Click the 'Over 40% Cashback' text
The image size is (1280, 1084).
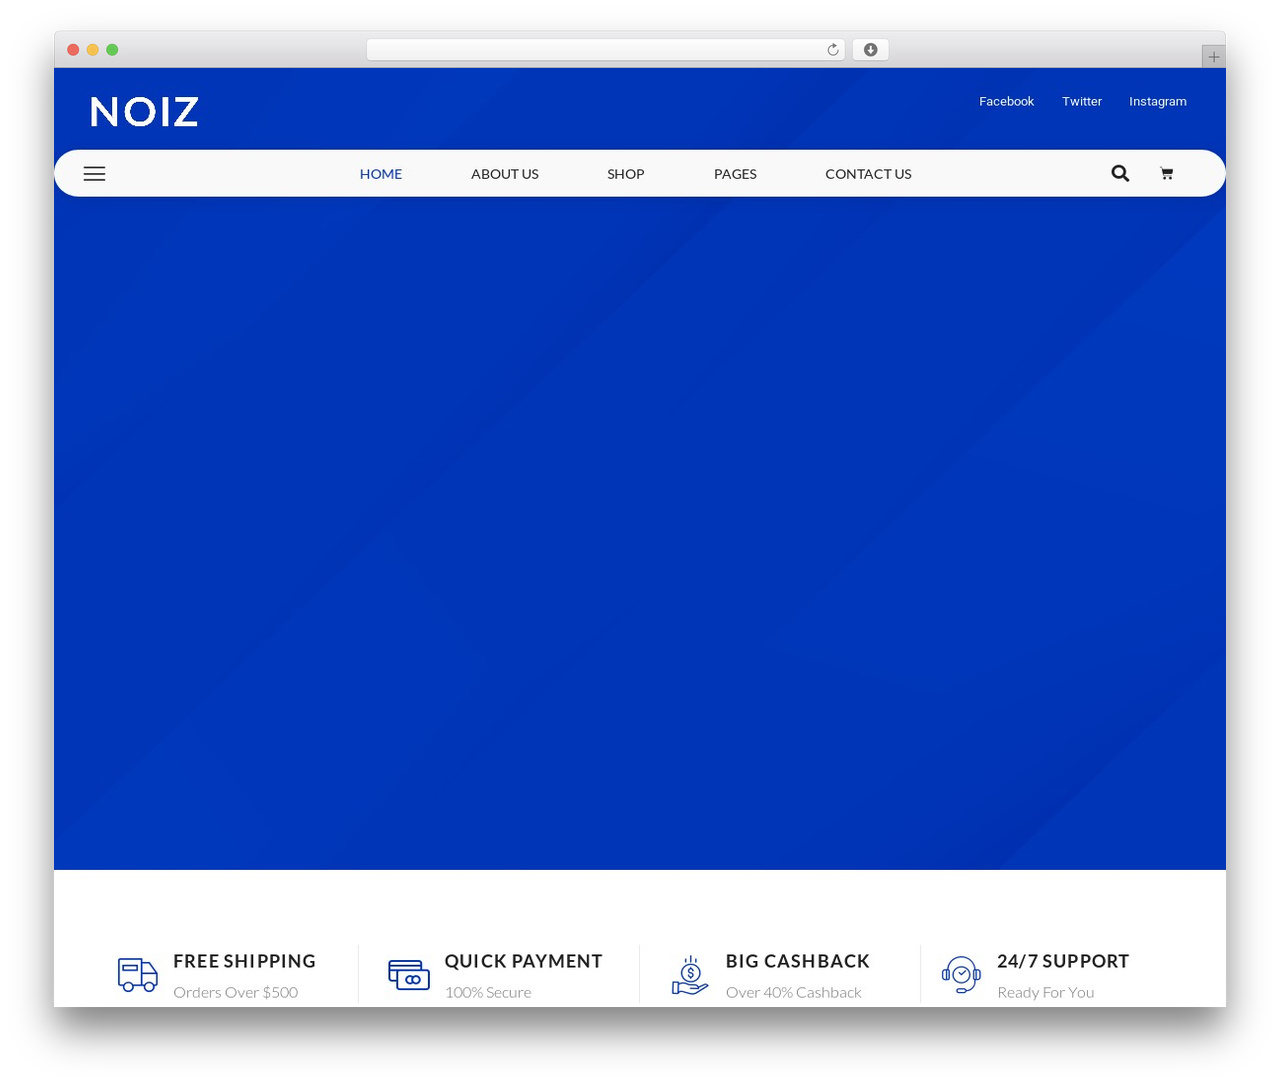click(x=794, y=993)
